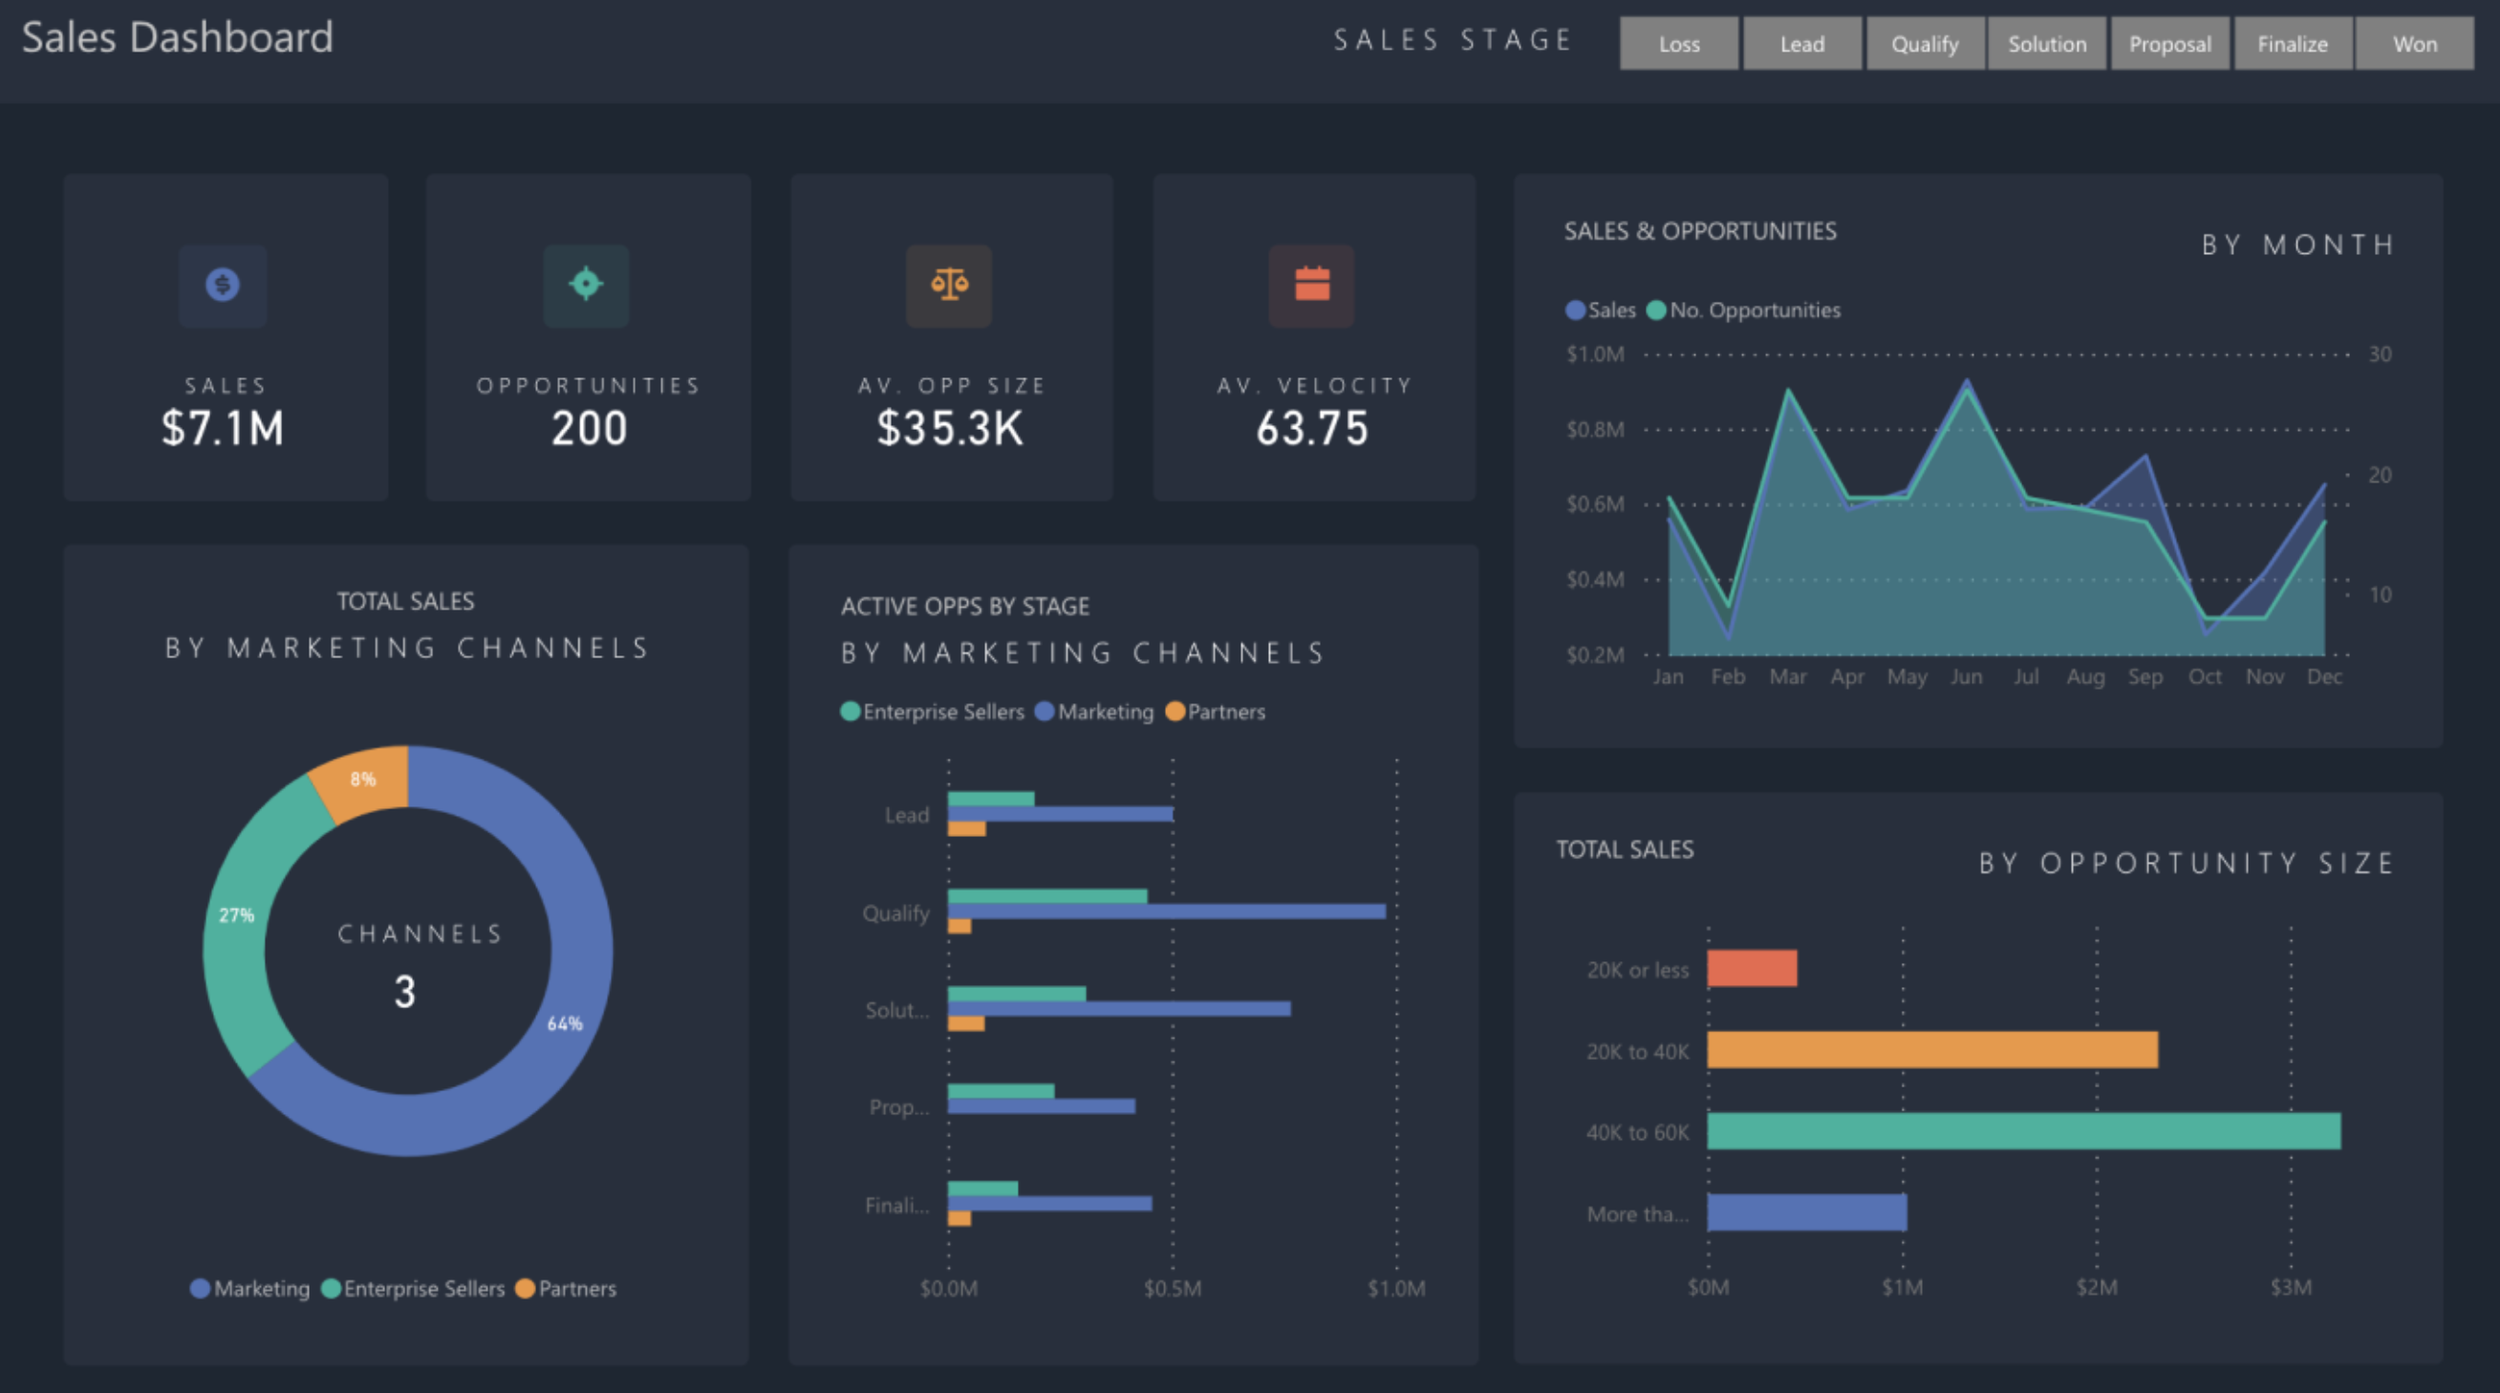Toggle the Lead sales stage filter
The height and width of the screenshot is (1393, 2500).
tap(1802, 44)
